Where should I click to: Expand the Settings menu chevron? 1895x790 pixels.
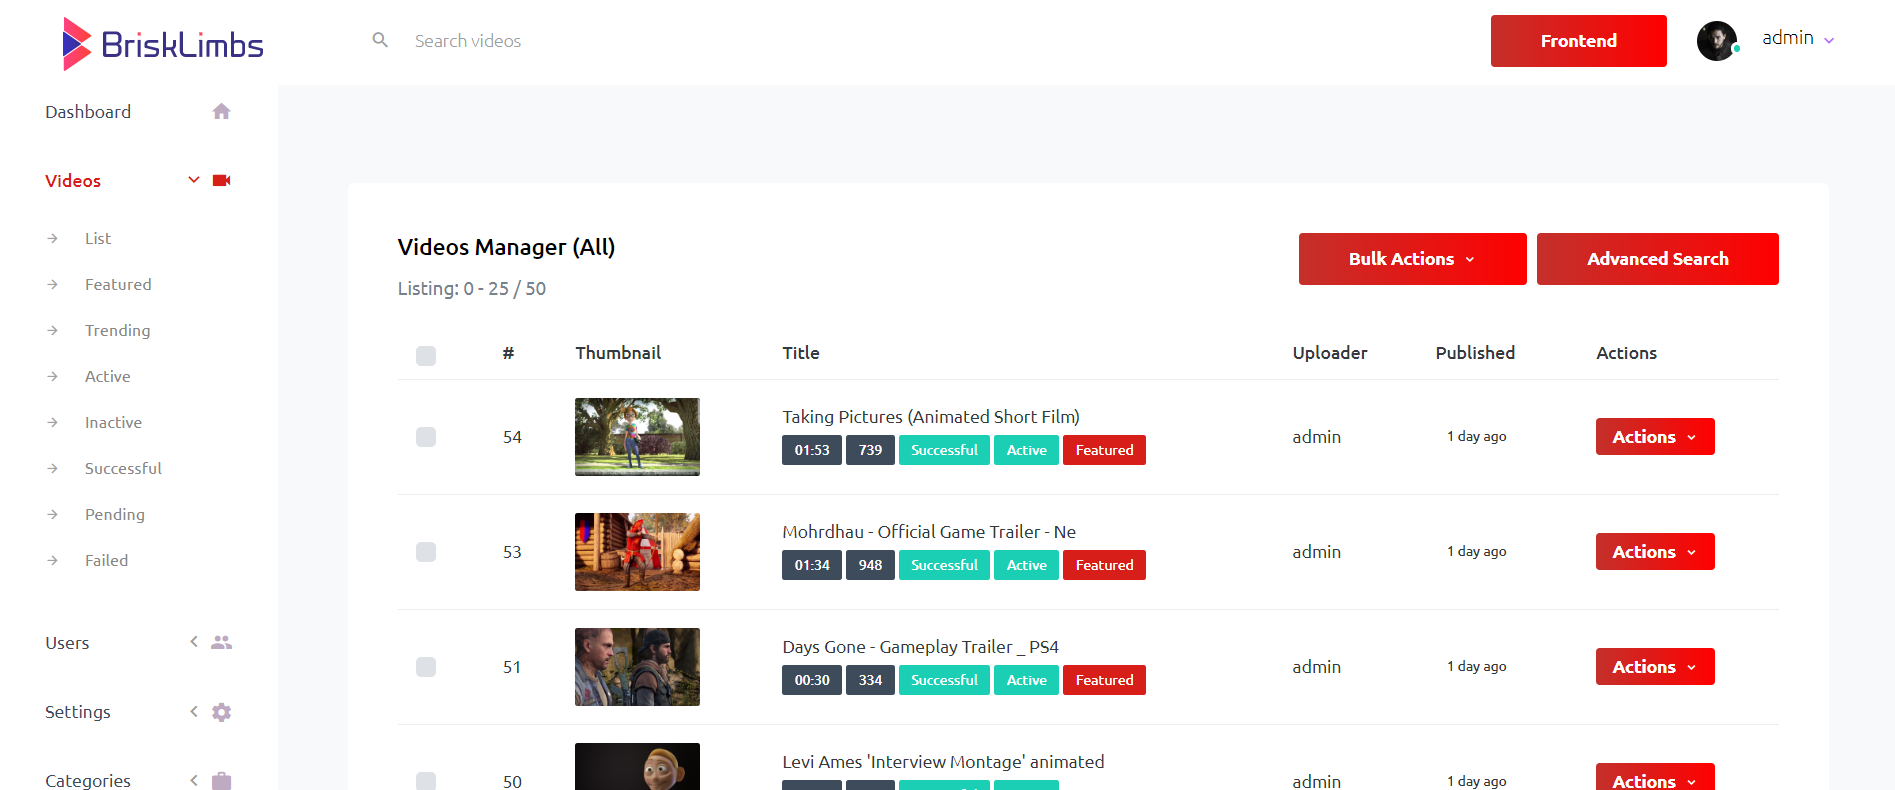(194, 711)
